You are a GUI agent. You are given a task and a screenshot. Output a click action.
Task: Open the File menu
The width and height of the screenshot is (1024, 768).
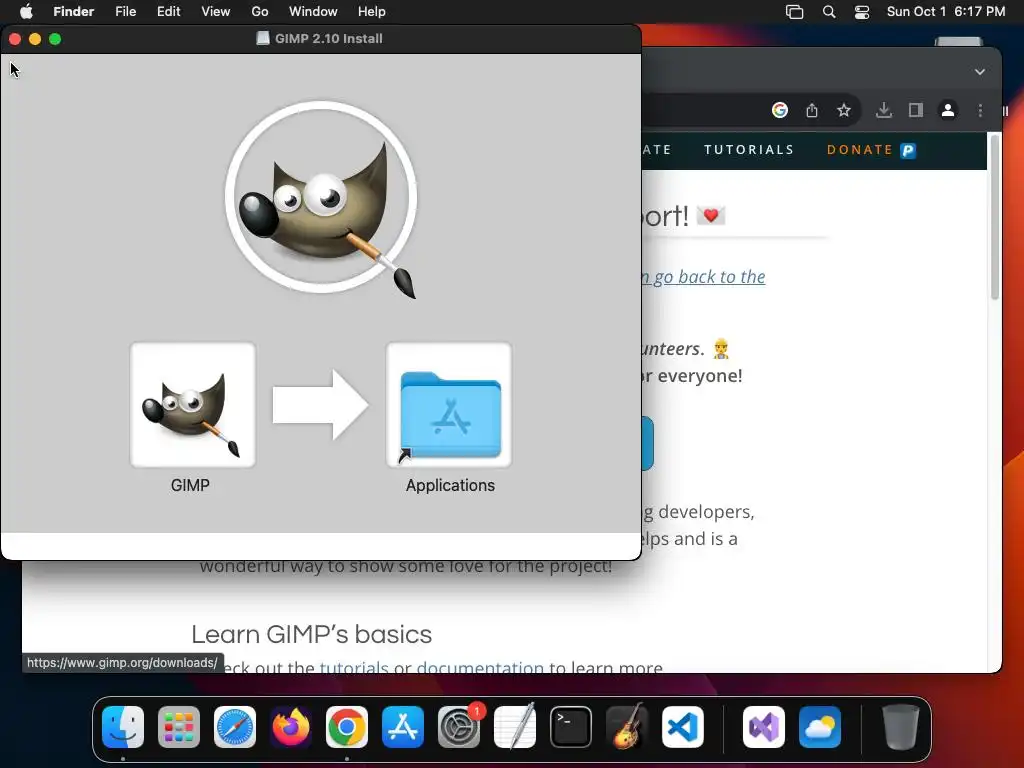coord(125,12)
